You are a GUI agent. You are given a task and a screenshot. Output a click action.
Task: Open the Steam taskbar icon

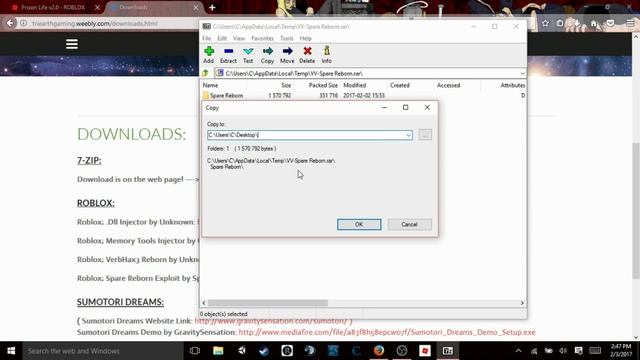(264, 351)
